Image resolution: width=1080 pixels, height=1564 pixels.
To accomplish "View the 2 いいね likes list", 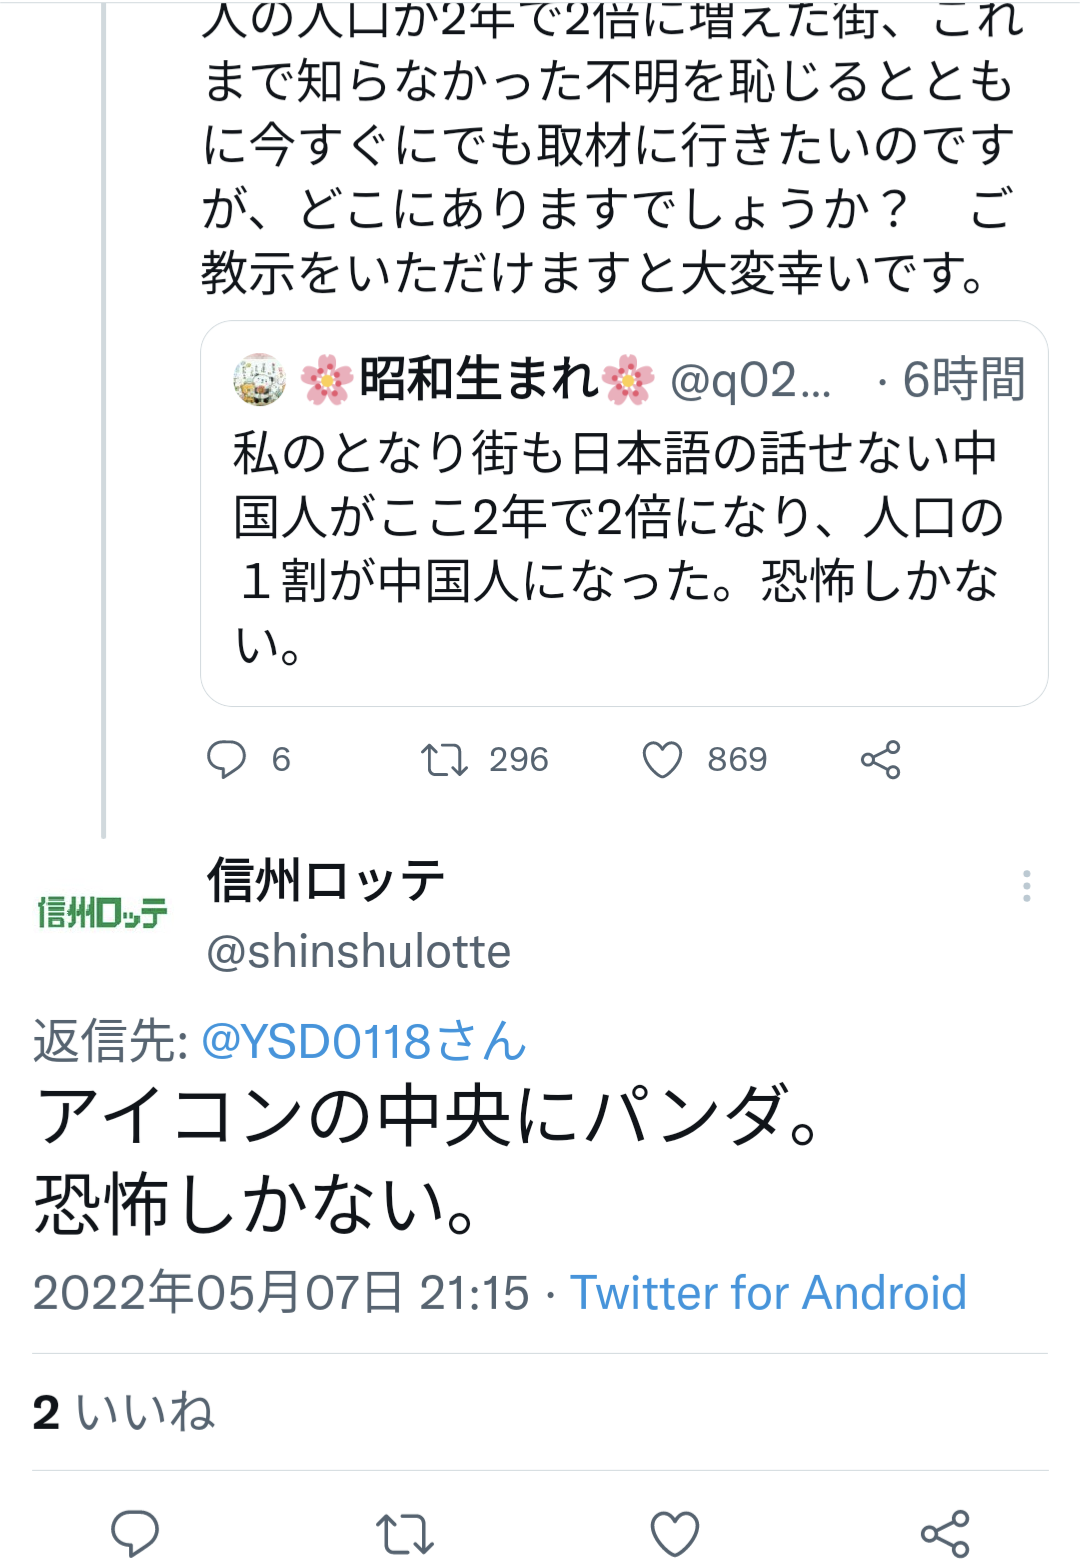I will pyautogui.click(x=124, y=1412).
